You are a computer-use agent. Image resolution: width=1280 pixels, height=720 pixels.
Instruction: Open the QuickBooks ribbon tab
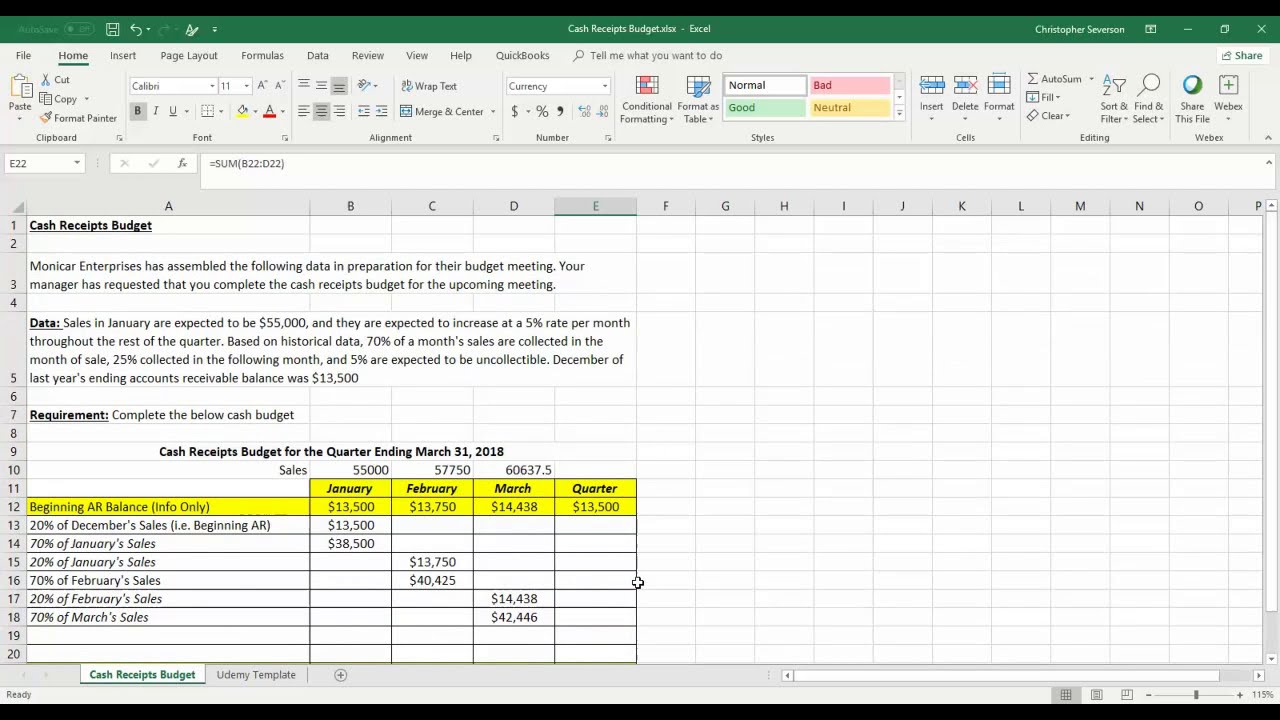[x=522, y=56]
